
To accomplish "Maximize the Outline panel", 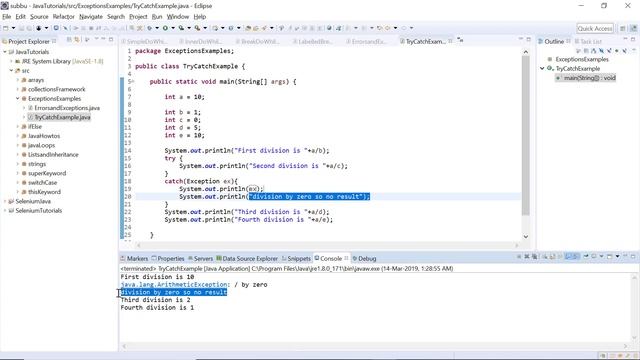I will (x=633, y=40).
